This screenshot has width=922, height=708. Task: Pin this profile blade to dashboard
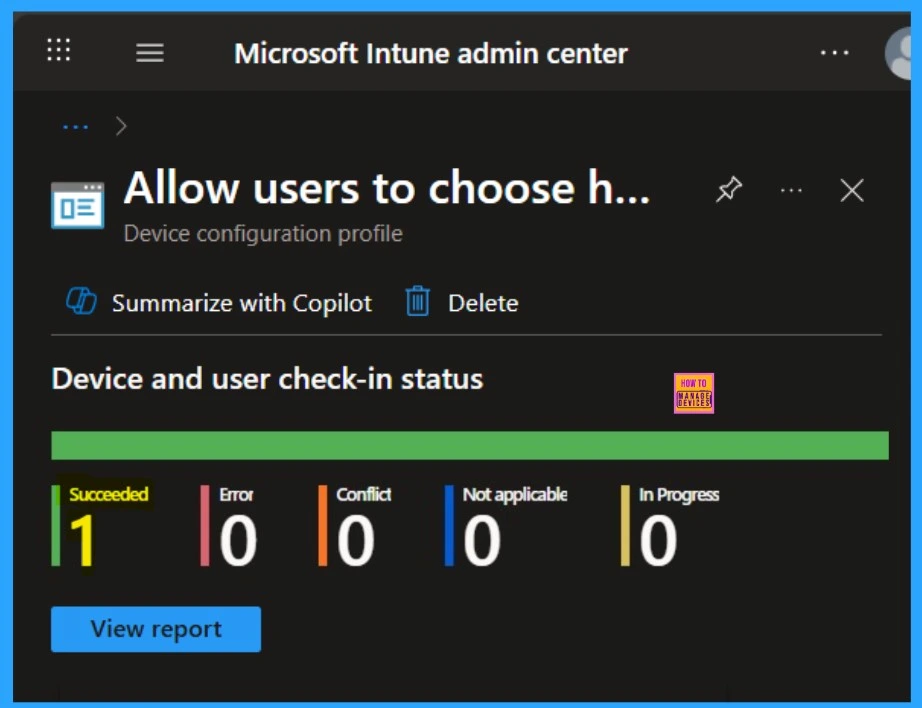729,190
